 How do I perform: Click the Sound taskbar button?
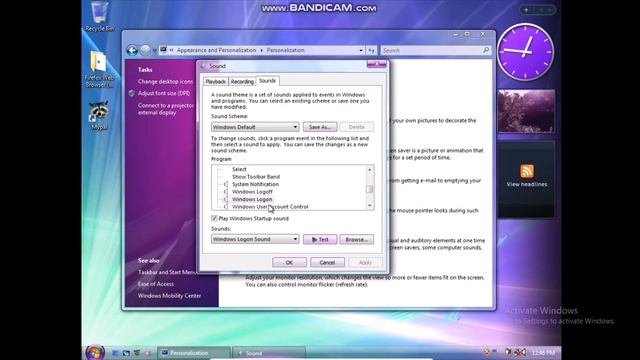coord(269,353)
